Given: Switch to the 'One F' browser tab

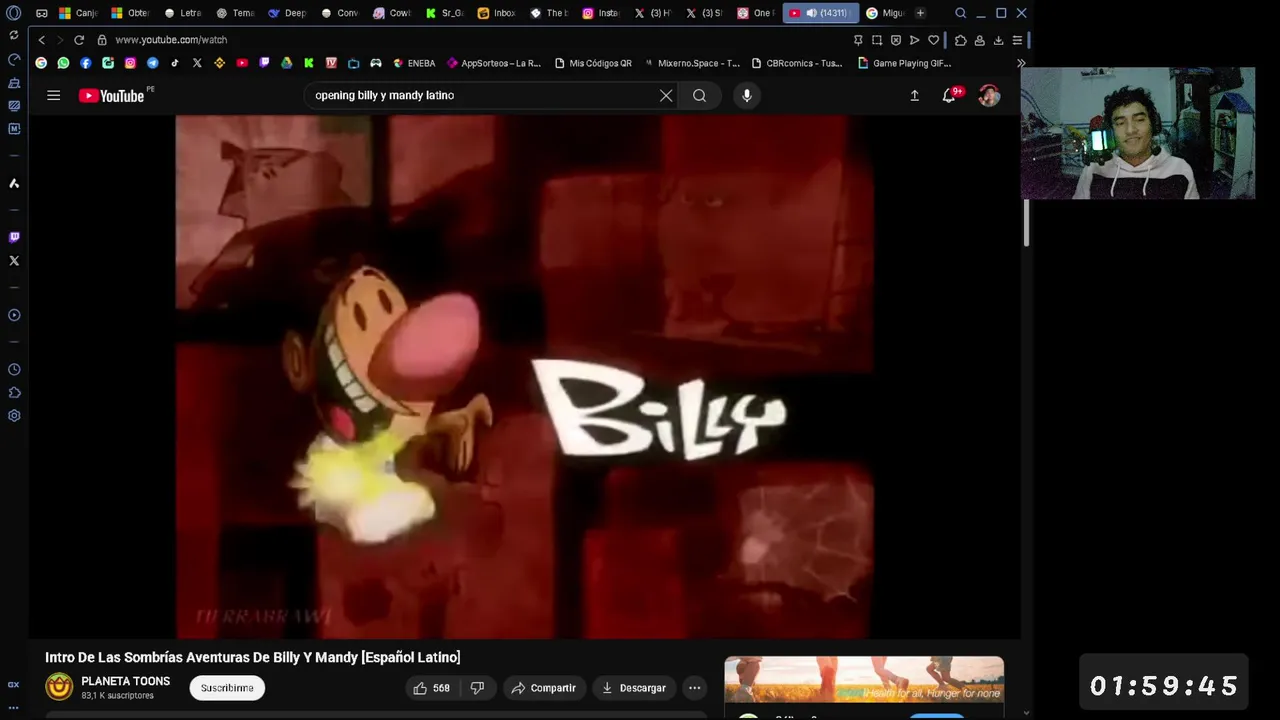Looking at the screenshot, I should pyautogui.click(x=756, y=13).
